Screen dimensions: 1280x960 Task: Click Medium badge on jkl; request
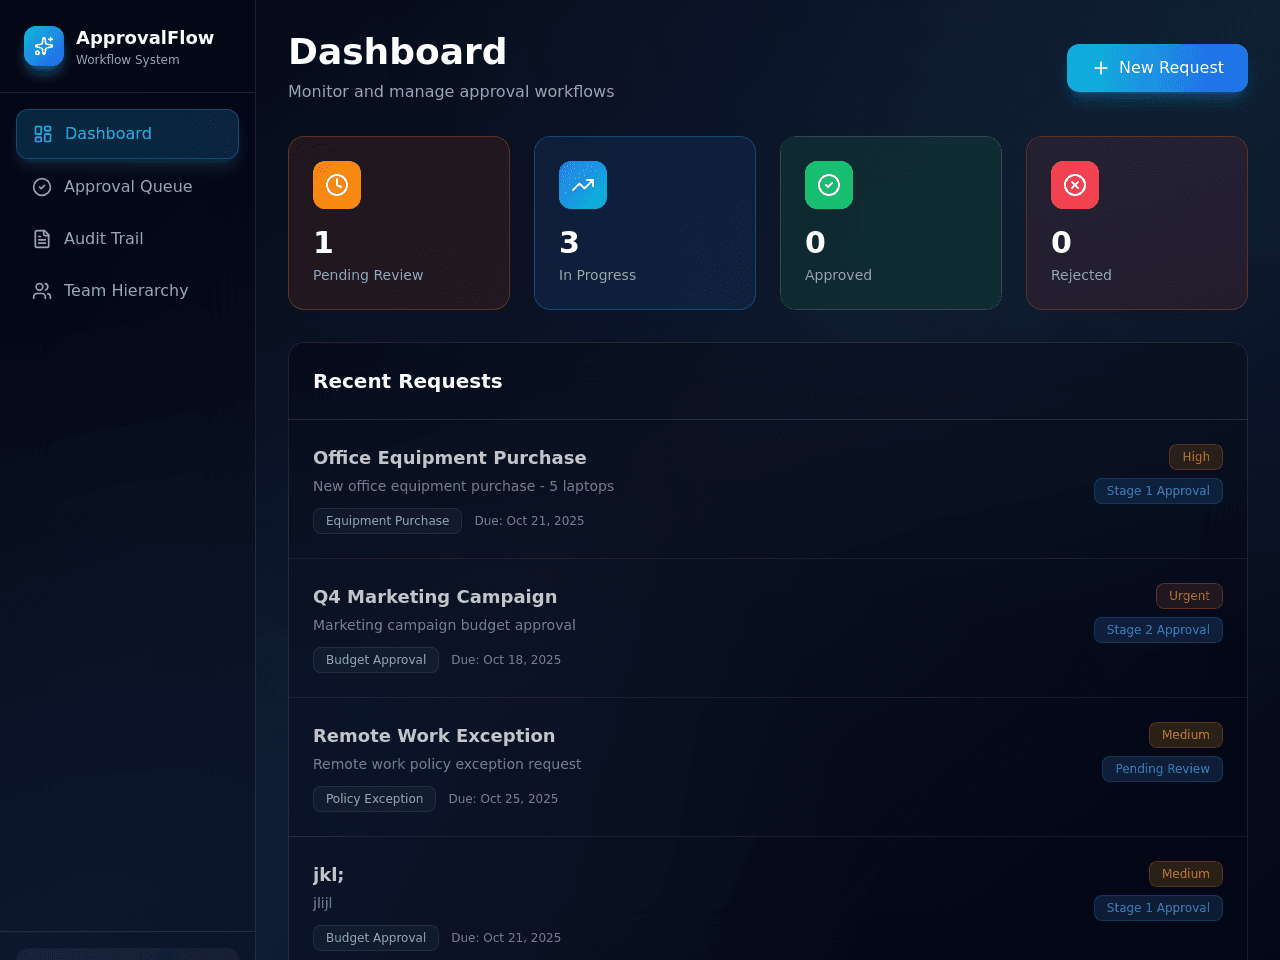[x=1186, y=874]
